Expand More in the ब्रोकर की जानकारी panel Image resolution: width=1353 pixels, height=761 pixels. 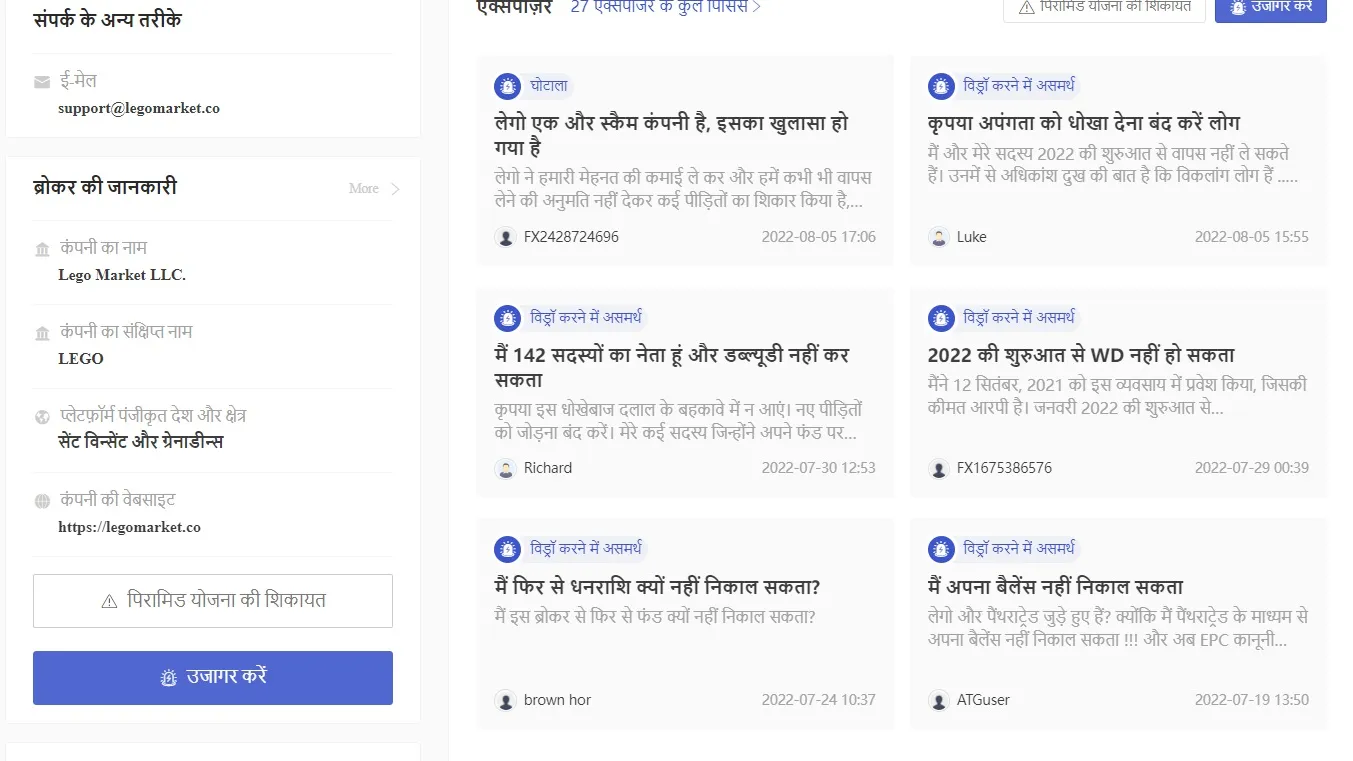coord(374,188)
